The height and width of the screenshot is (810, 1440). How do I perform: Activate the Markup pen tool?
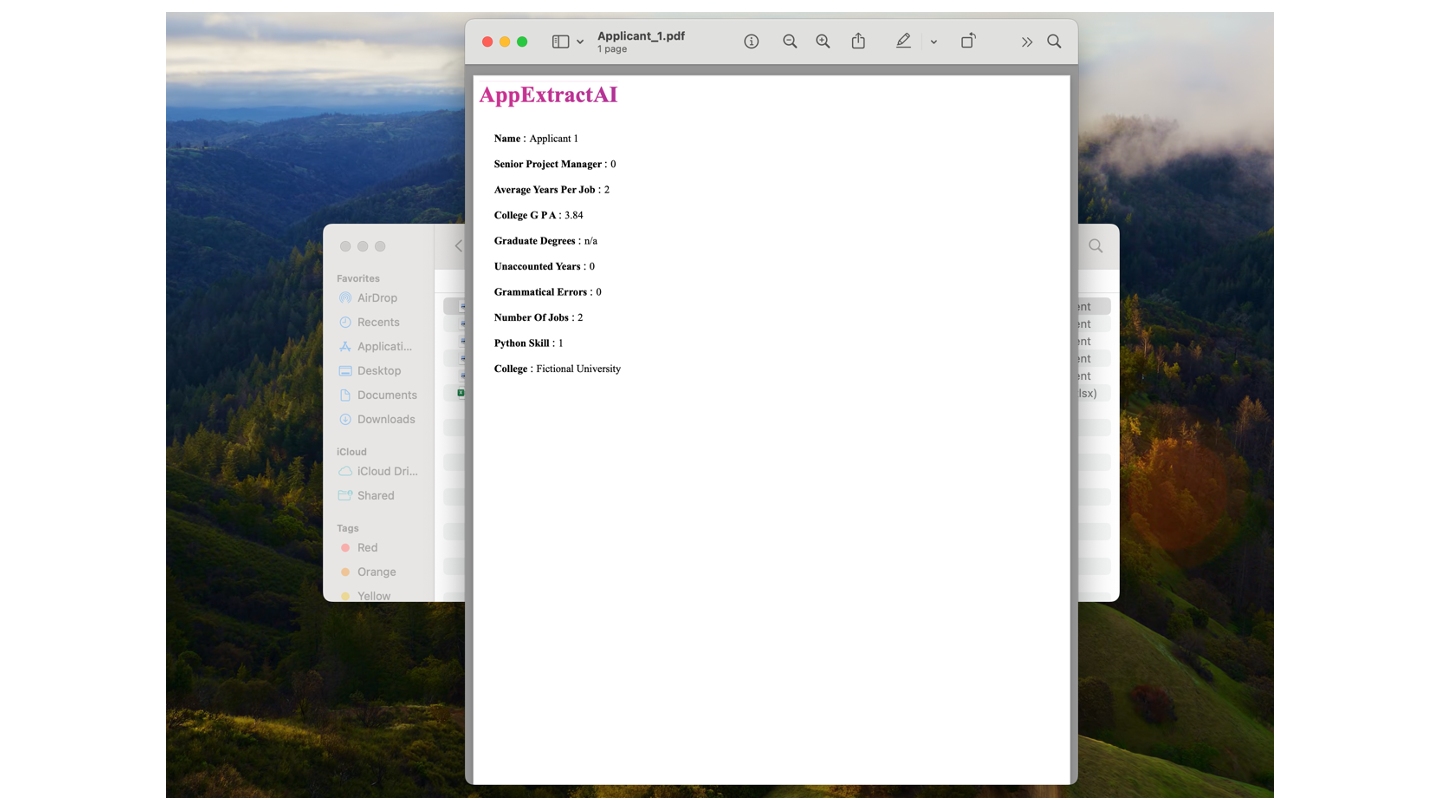(903, 41)
